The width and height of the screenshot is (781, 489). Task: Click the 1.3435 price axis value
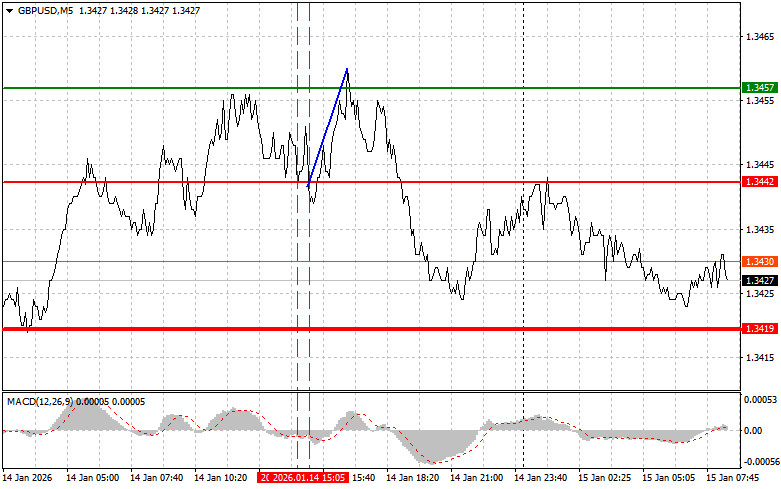pos(760,230)
